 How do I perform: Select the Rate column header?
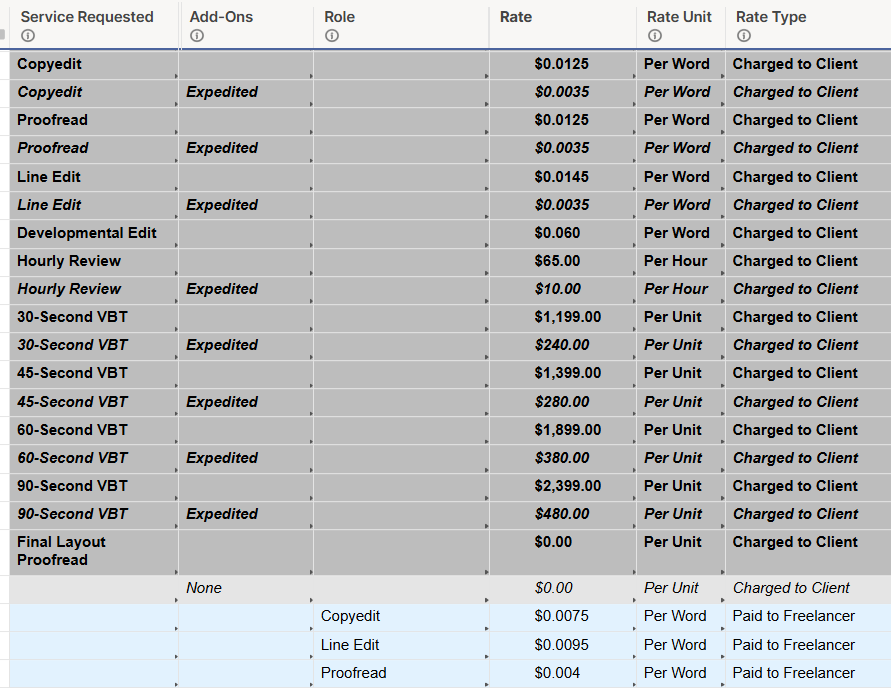(563, 24)
